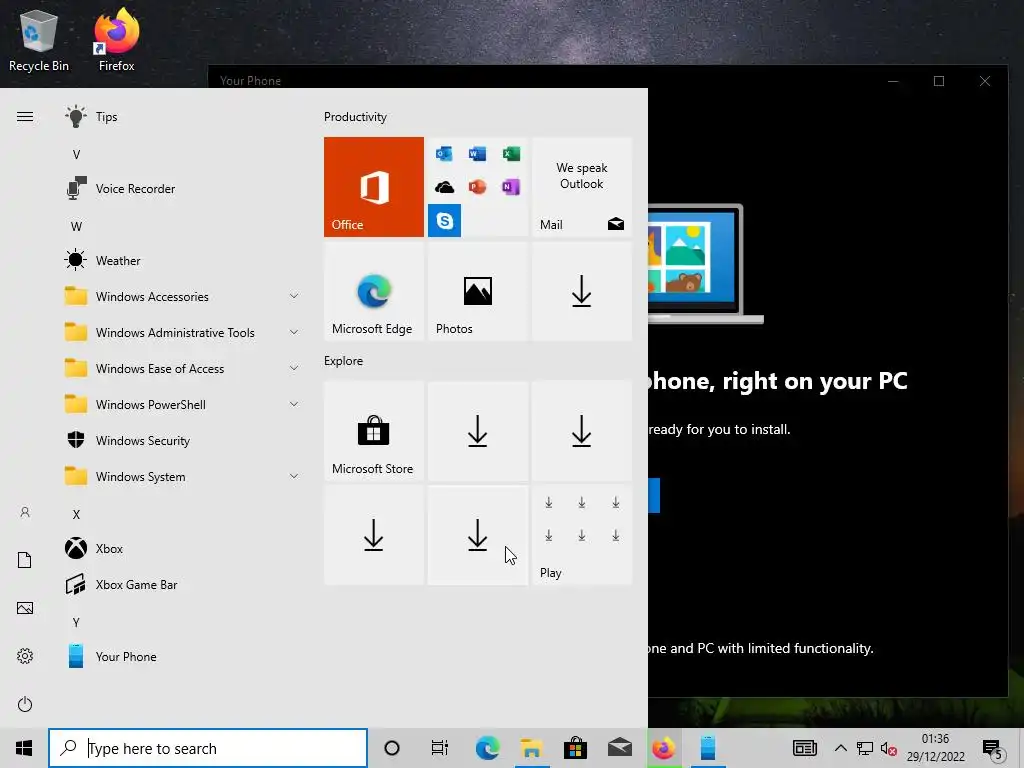Open Pictures from Start sidebar
Image resolution: width=1024 pixels, height=768 pixels.
point(25,608)
